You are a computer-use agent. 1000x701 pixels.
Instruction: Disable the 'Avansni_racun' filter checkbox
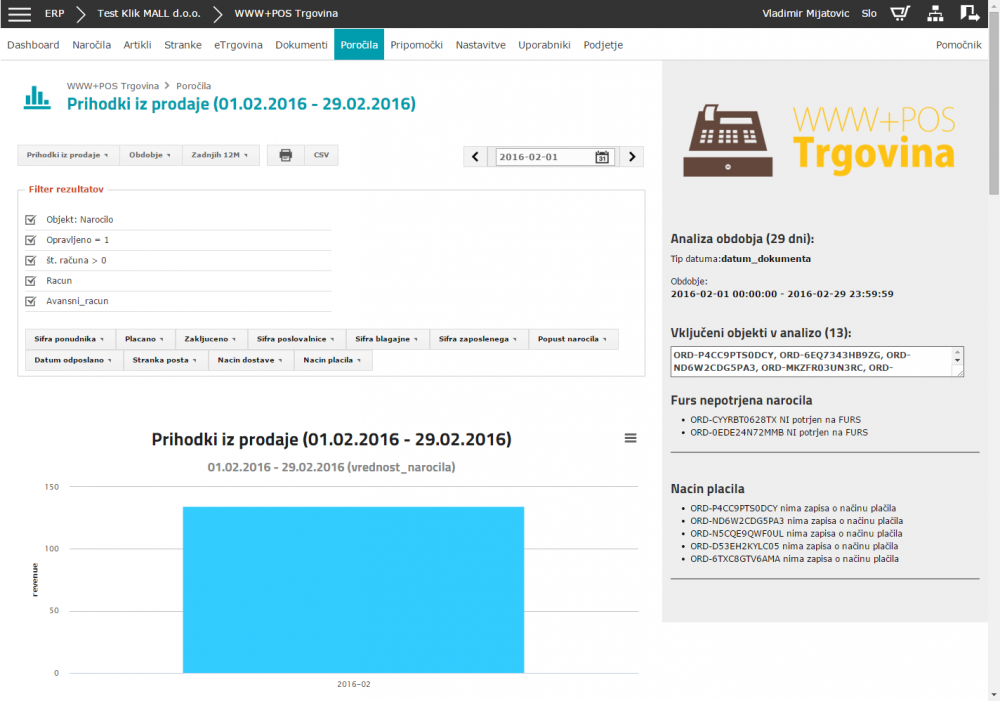31,301
